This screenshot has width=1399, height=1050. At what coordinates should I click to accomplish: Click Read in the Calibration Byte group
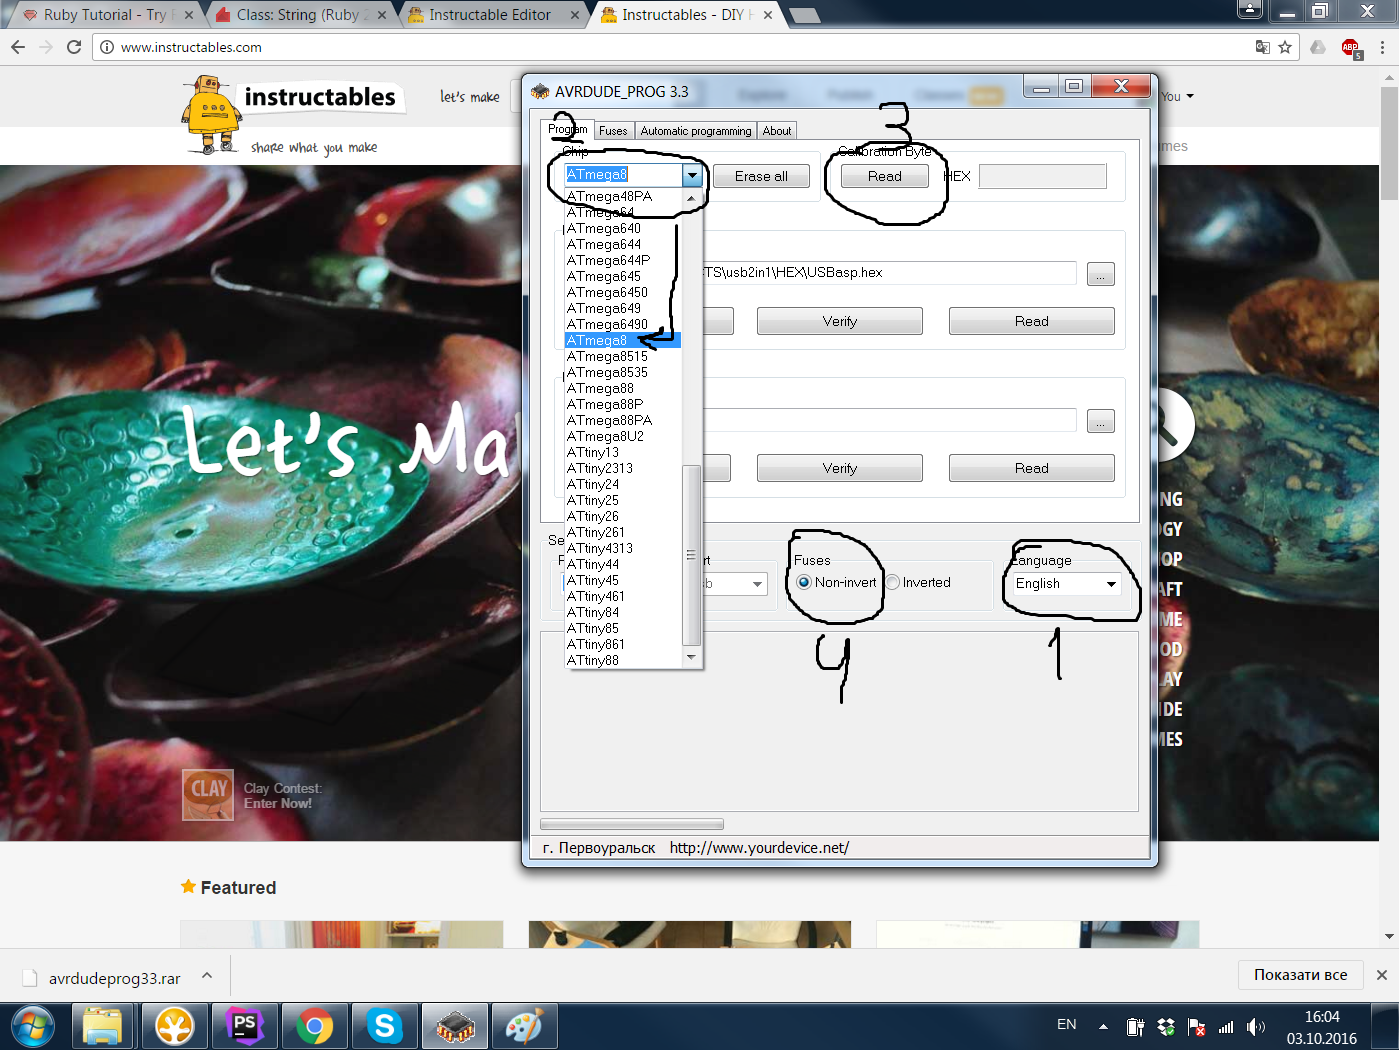pos(884,176)
